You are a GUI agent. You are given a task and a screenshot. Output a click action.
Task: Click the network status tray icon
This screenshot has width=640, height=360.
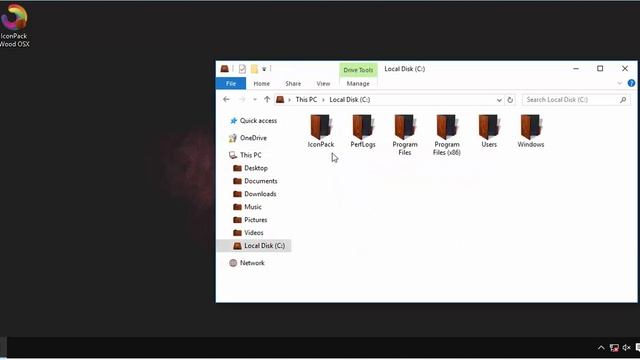[x=614, y=348]
